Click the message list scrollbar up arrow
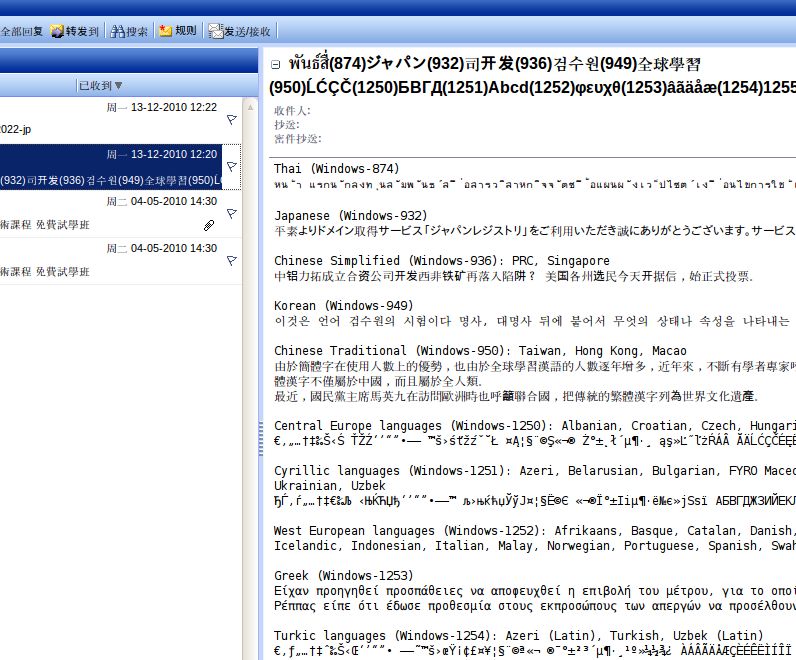 pyautogui.click(x=250, y=107)
